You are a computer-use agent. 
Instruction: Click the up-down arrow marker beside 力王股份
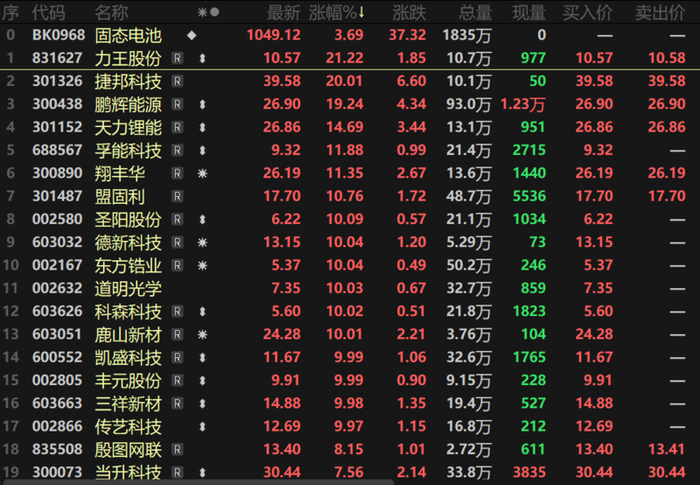coord(202,59)
